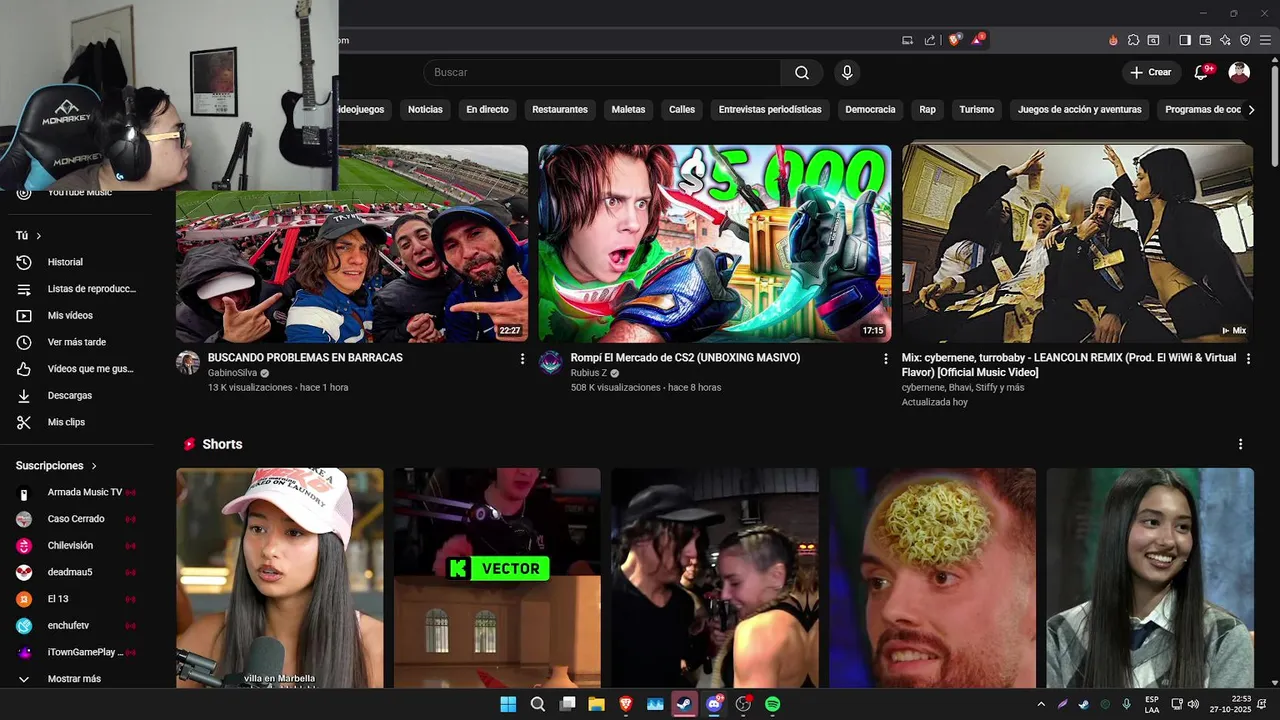Start voice search with the microphone icon
The width and height of the screenshot is (1280, 720).
click(847, 72)
